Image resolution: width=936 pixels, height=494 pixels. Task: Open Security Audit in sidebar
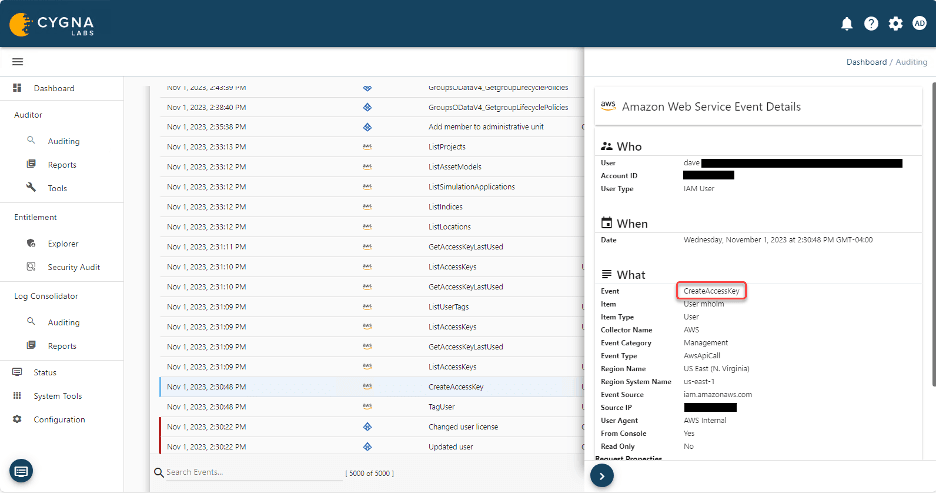pyautogui.click(x=74, y=267)
